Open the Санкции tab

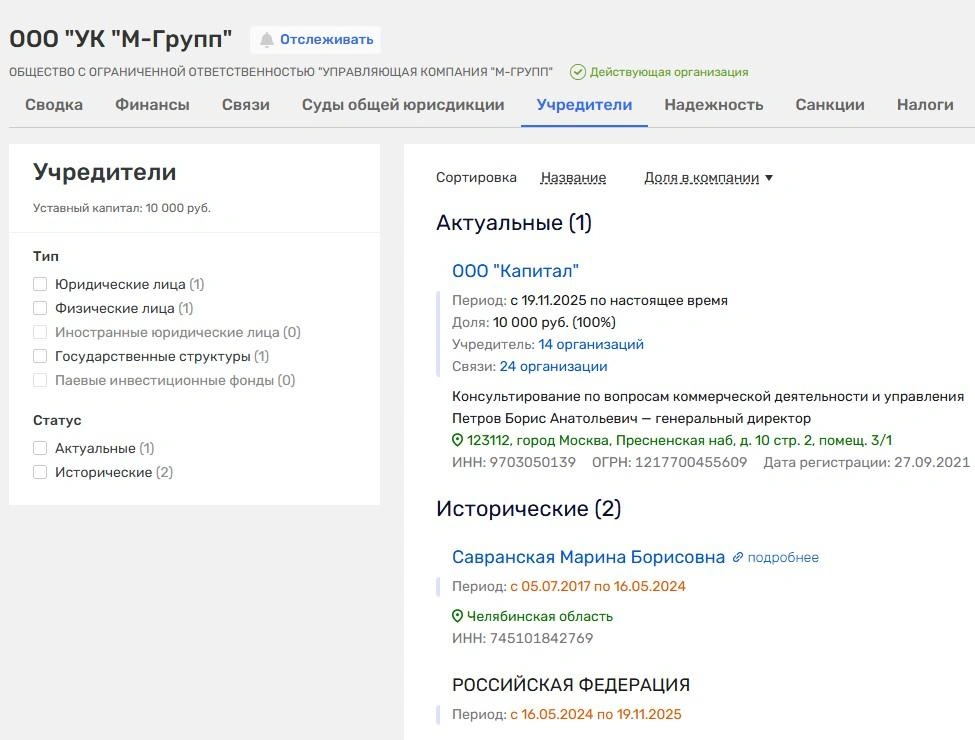pos(830,104)
